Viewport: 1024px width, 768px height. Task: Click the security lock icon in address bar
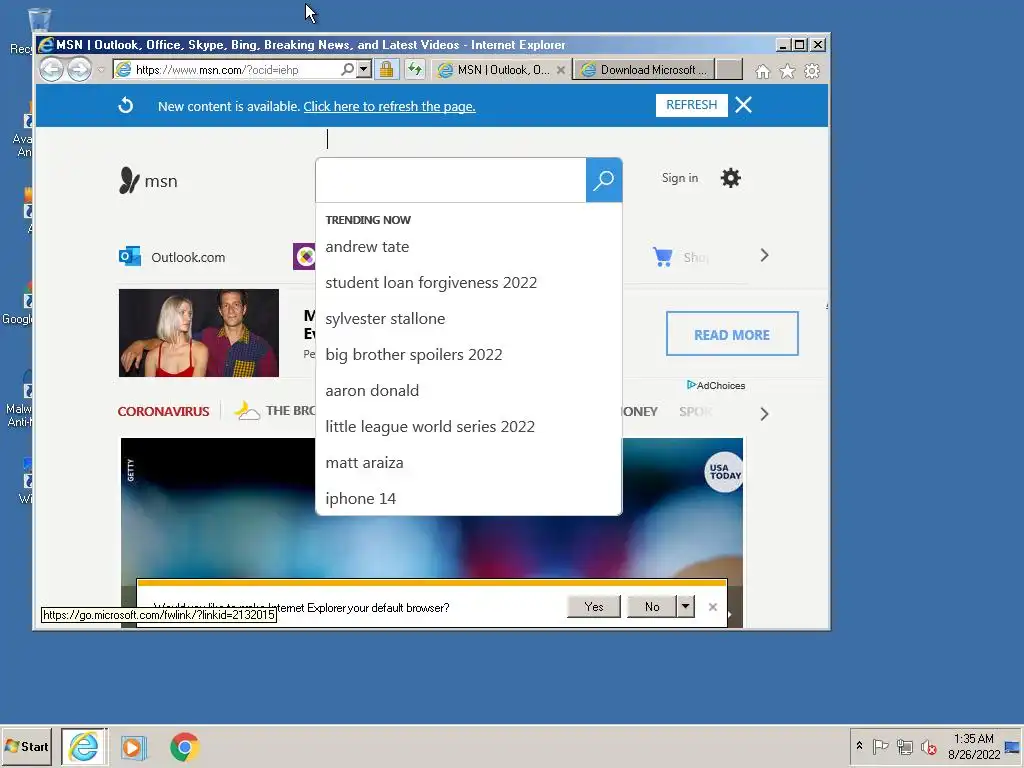tap(387, 69)
